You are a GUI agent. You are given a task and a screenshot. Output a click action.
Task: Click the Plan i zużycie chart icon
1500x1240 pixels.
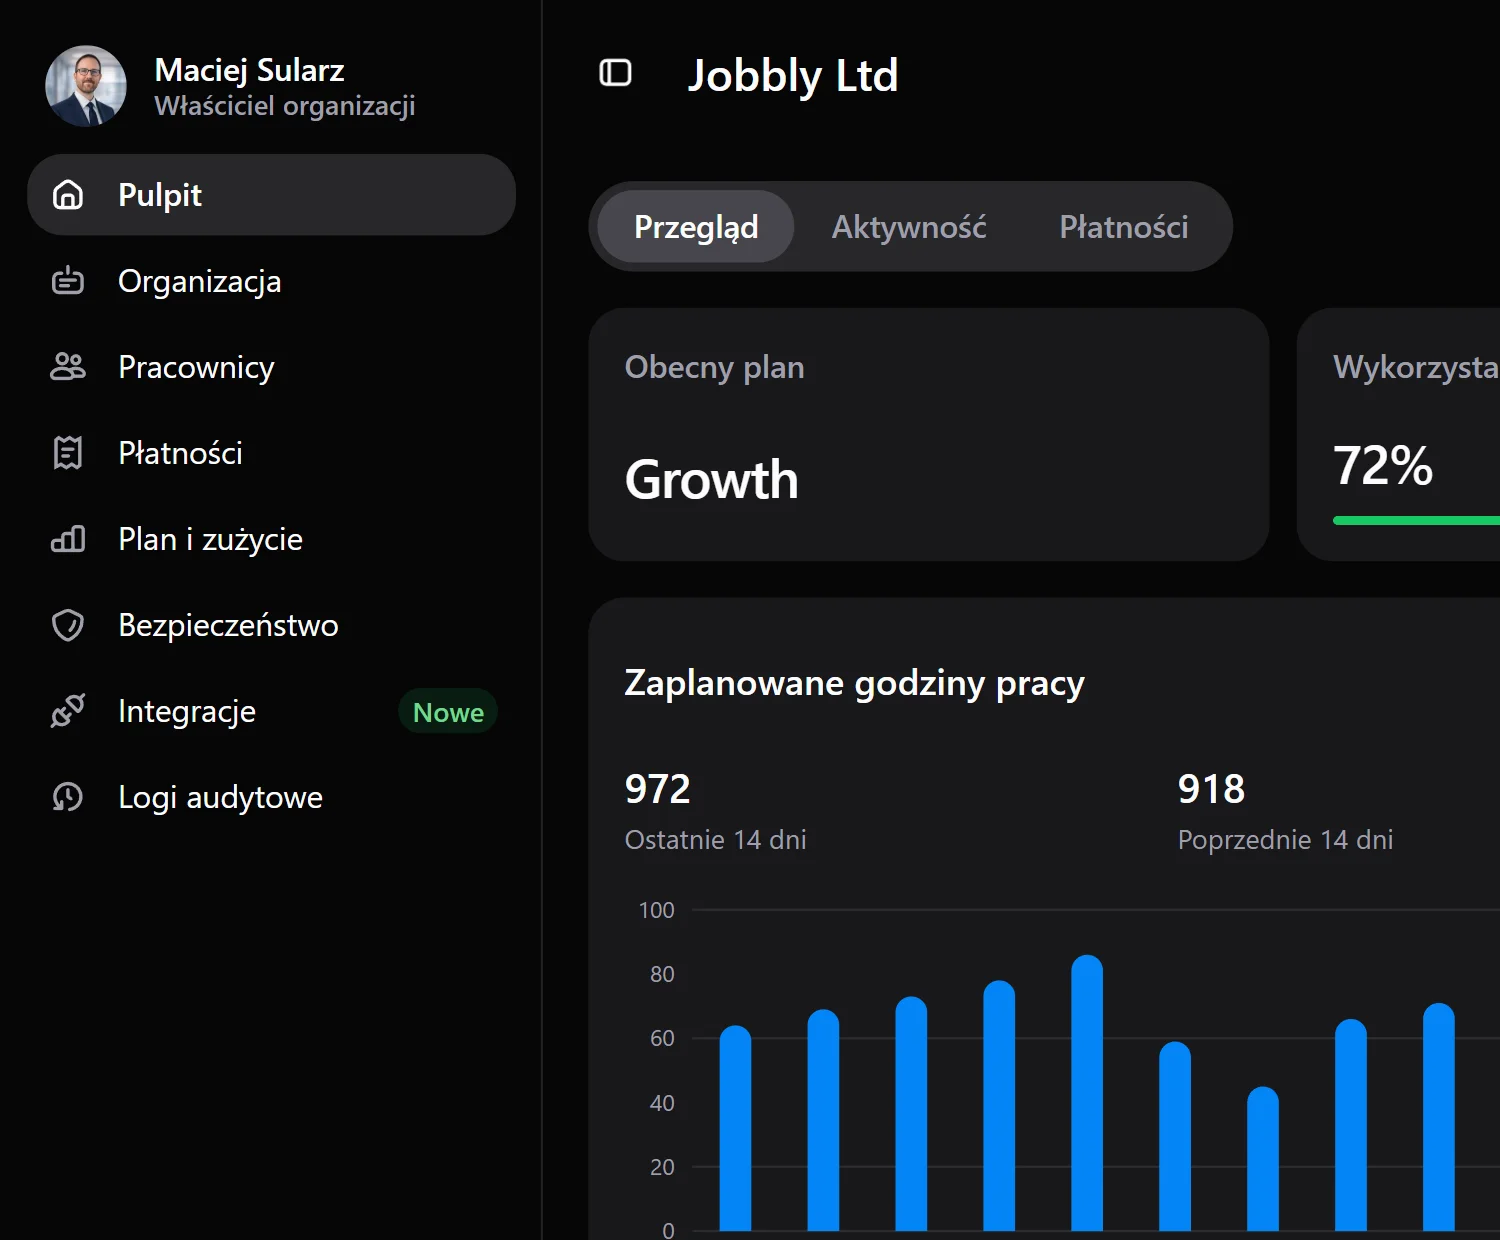pos(68,539)
